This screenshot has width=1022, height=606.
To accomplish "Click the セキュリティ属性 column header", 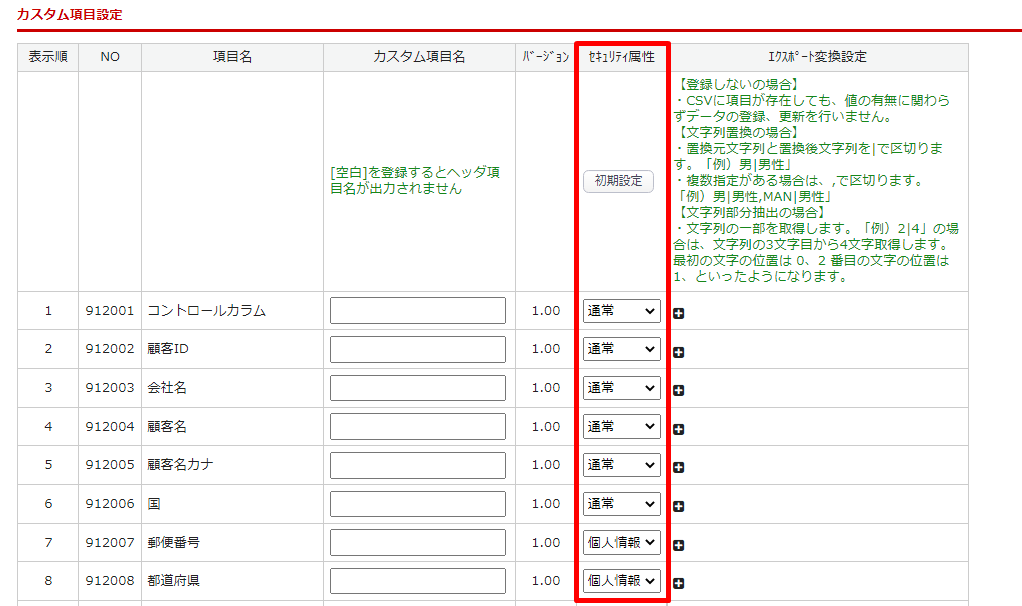I will click(621, 57).
